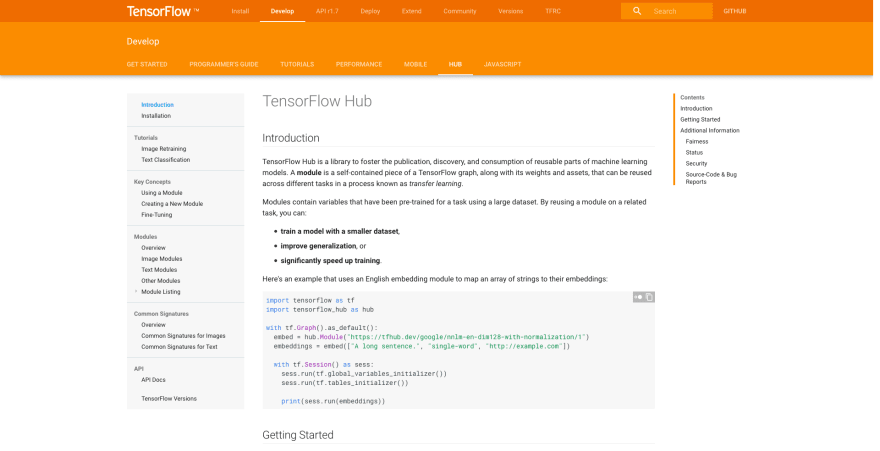
Task: Open Using a Module page
Action: [x=162, y=193]
